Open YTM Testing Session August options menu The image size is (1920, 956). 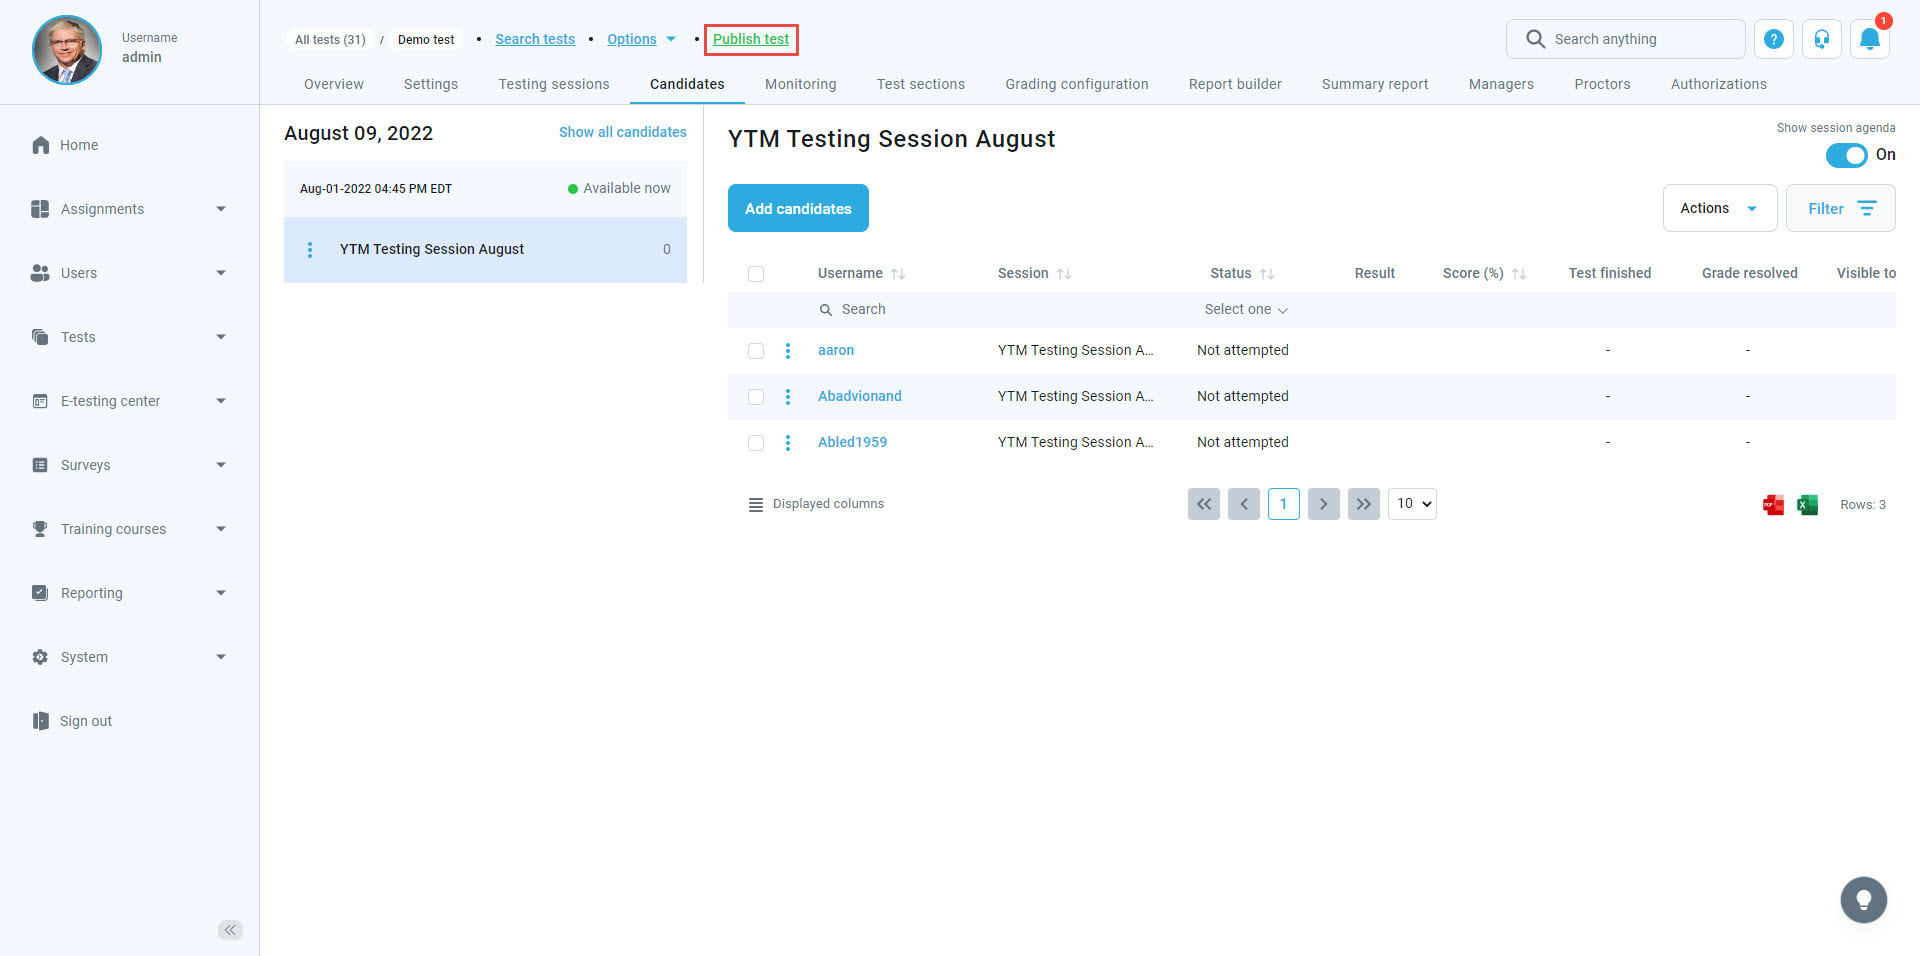pos(310,250)
